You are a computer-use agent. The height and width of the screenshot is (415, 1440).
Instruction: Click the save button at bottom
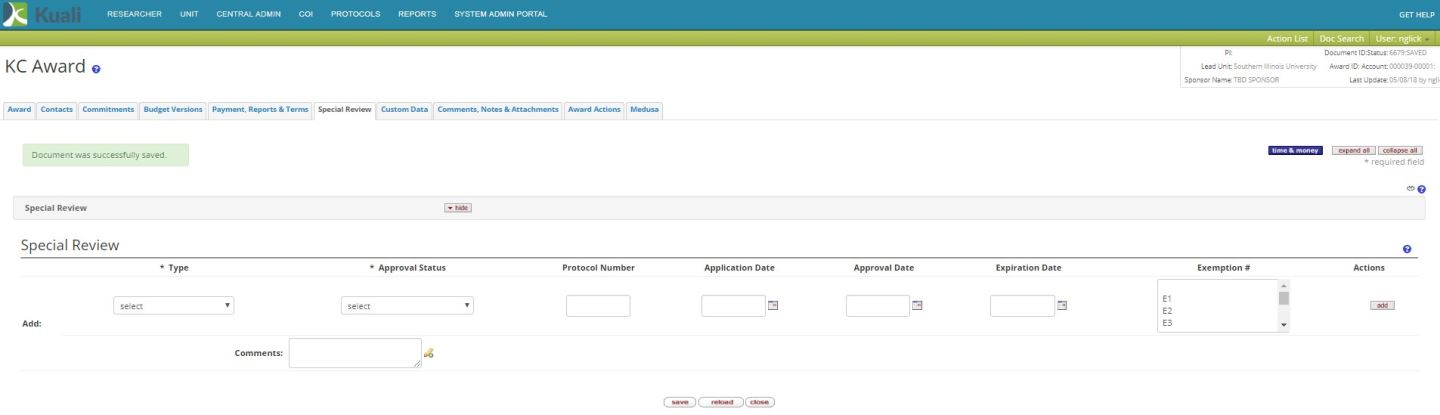coord(679,402)
